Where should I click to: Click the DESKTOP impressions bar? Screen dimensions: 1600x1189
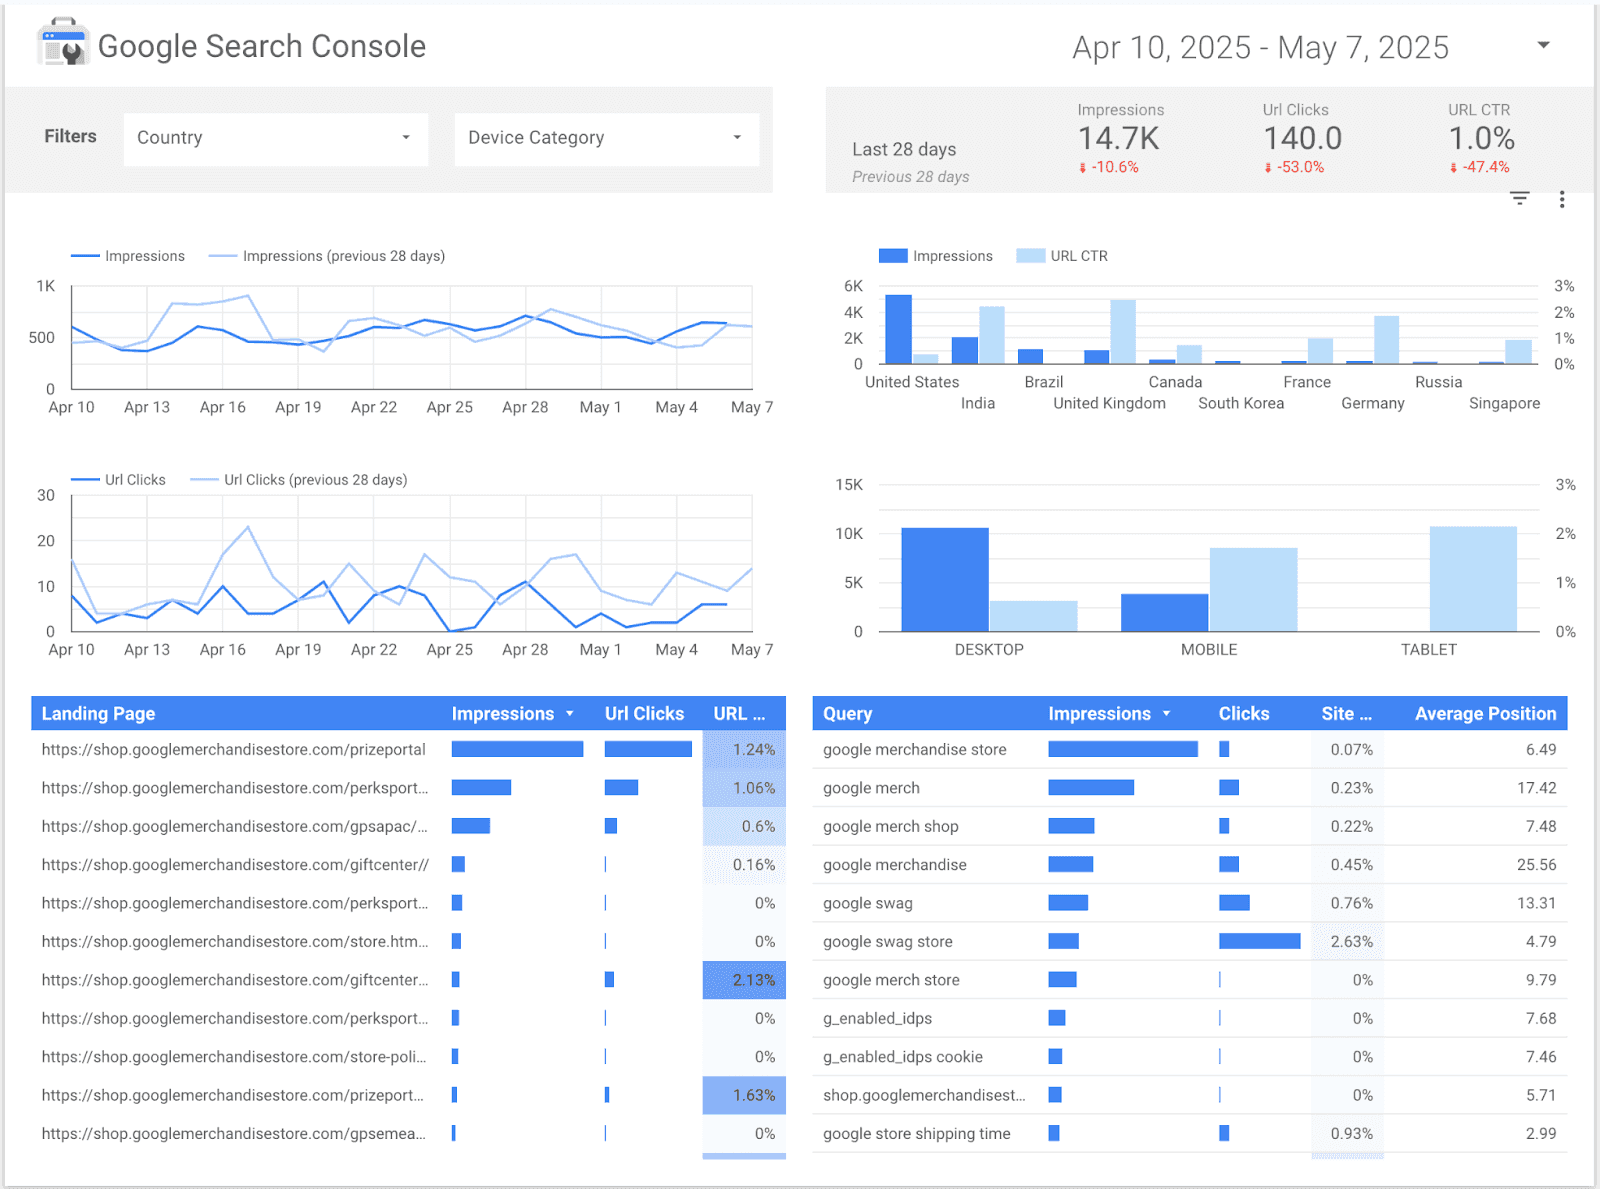945,578
